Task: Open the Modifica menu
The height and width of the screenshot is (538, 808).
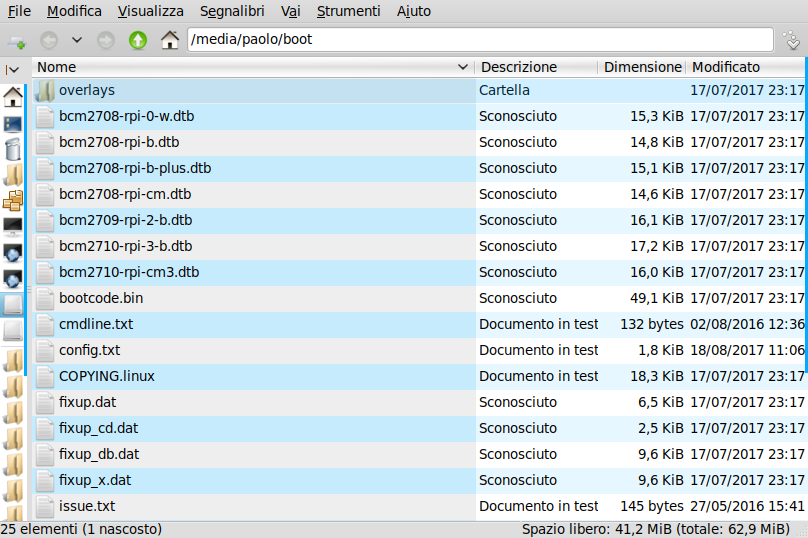Action: 74,11
